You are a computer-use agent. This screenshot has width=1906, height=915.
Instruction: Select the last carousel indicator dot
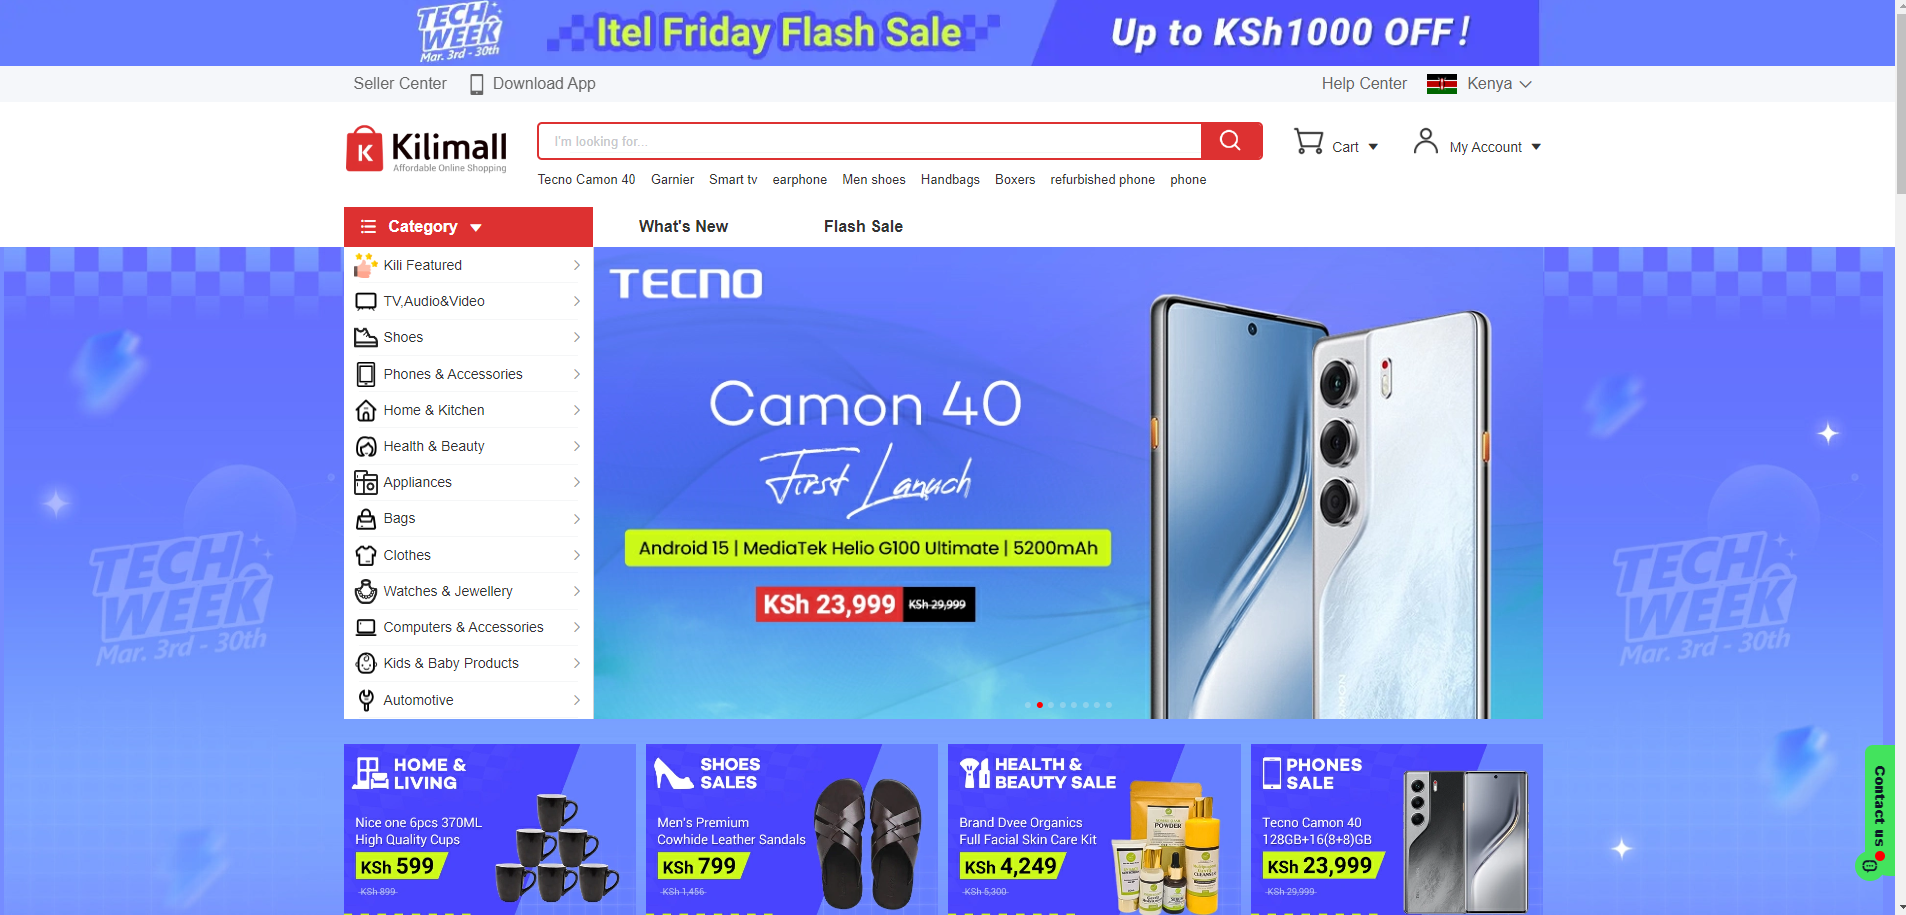(1109, 705)
